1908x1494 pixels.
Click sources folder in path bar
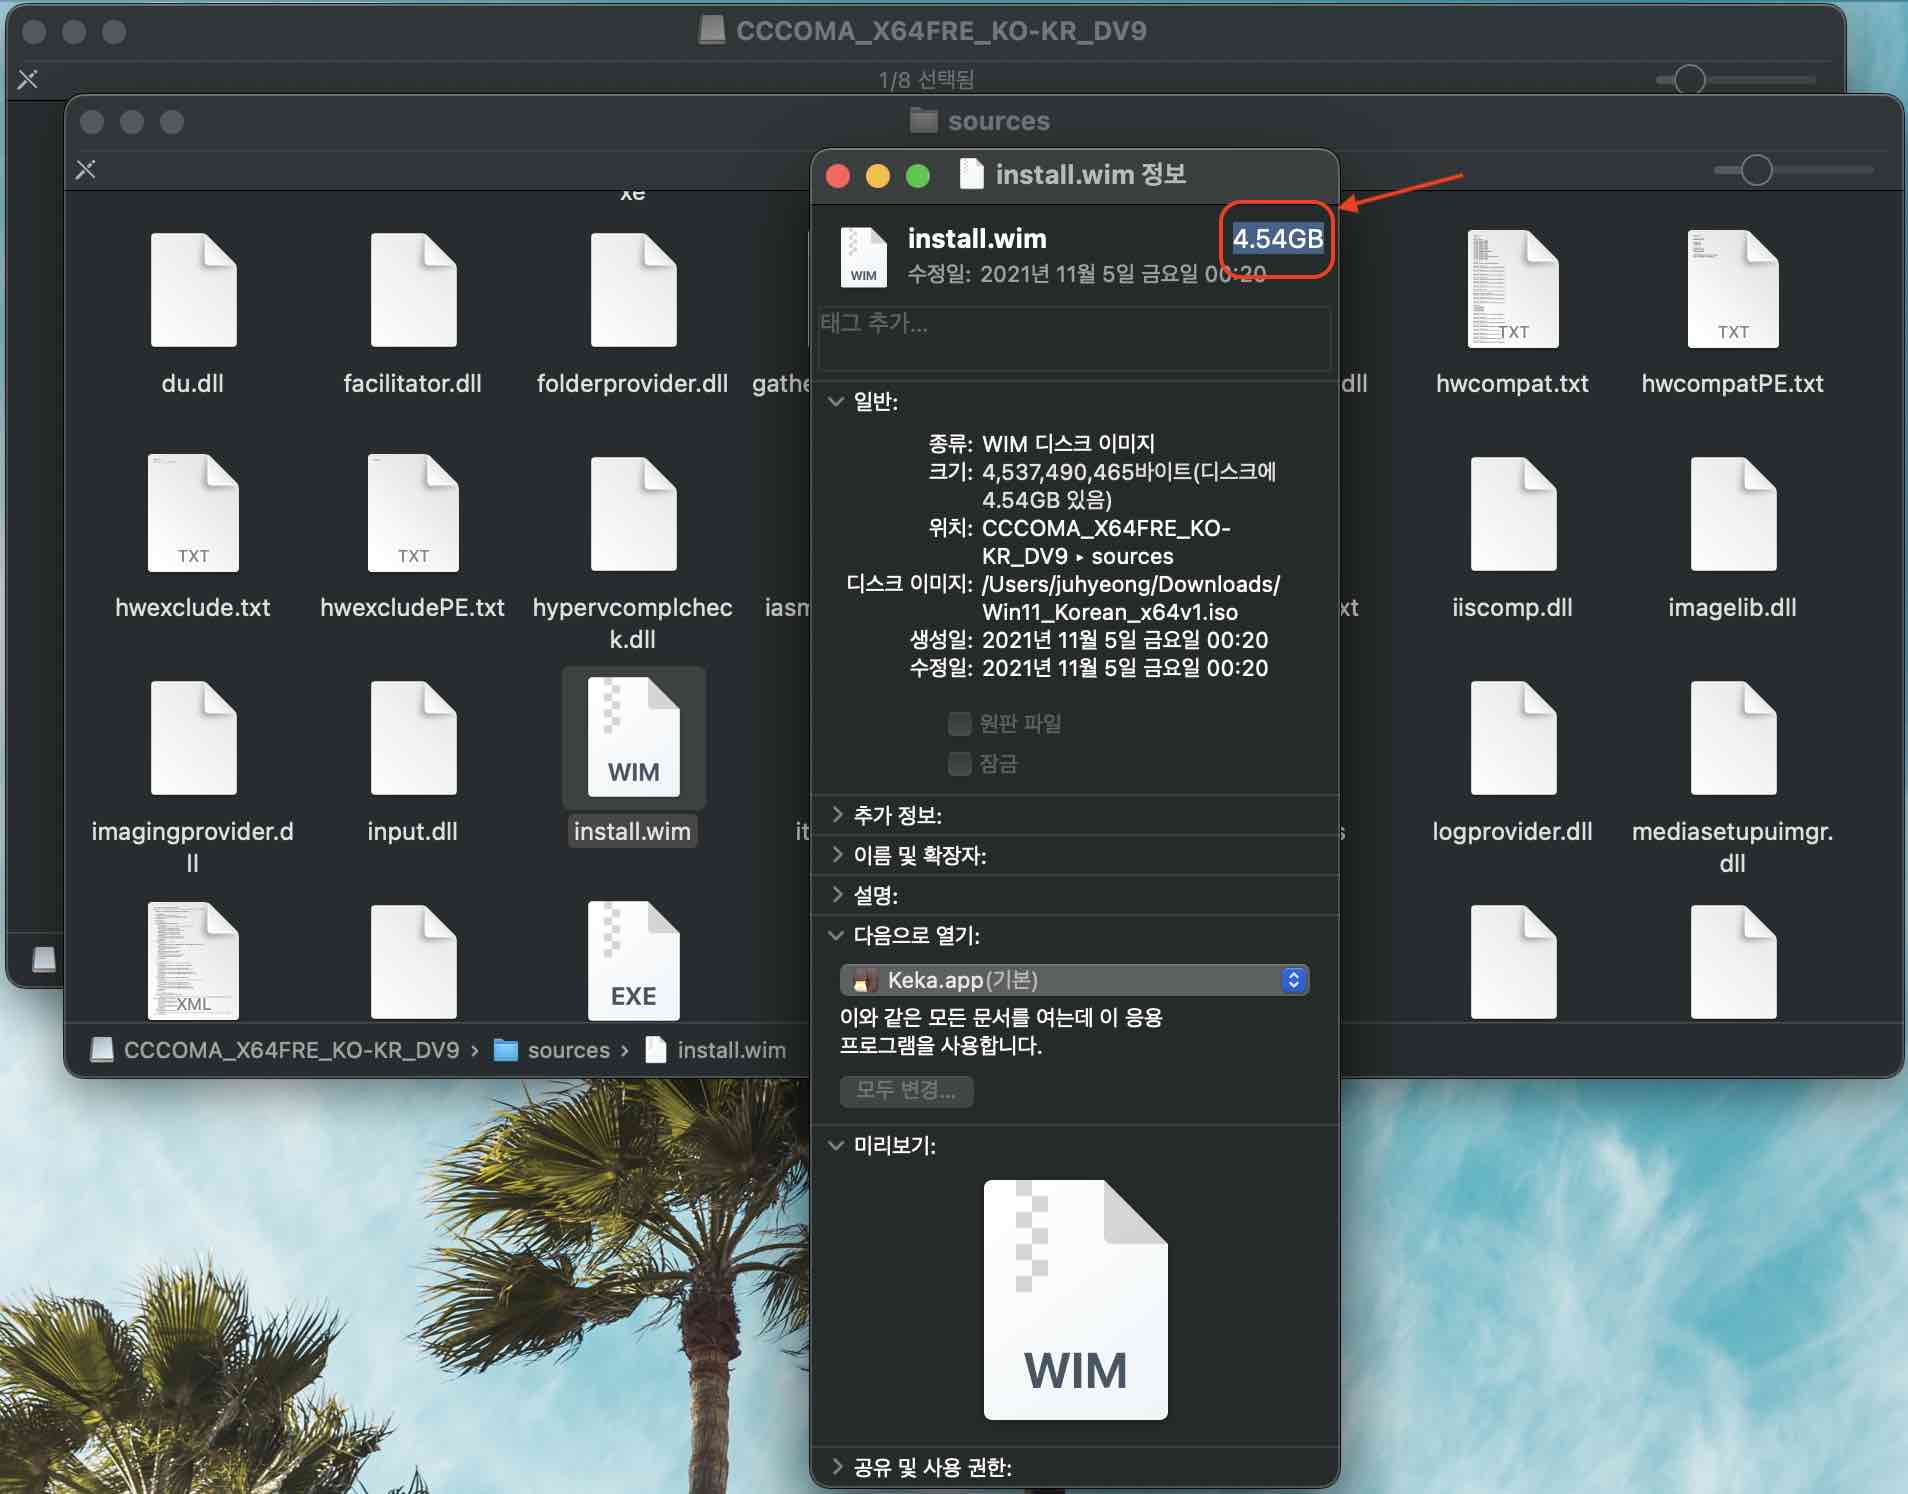coord(552,1050)
